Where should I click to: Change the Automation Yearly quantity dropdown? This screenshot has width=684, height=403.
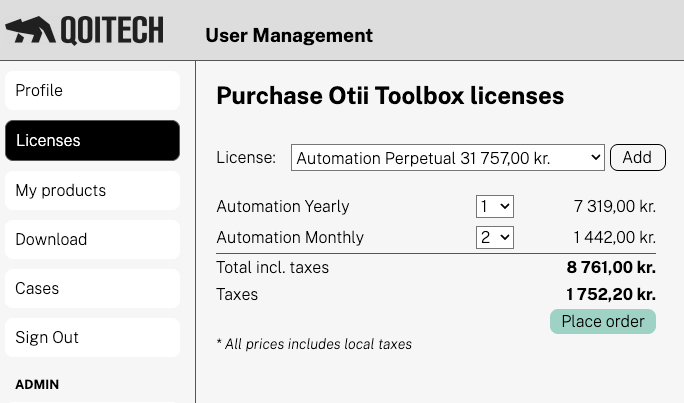495,206
